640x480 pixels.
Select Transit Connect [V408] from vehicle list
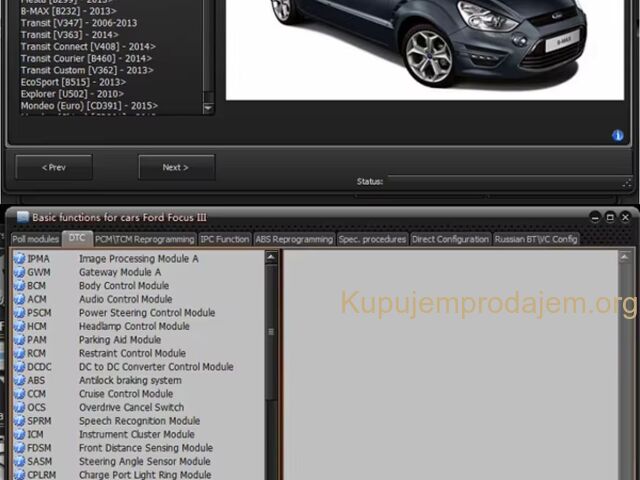tap(88, 46)
